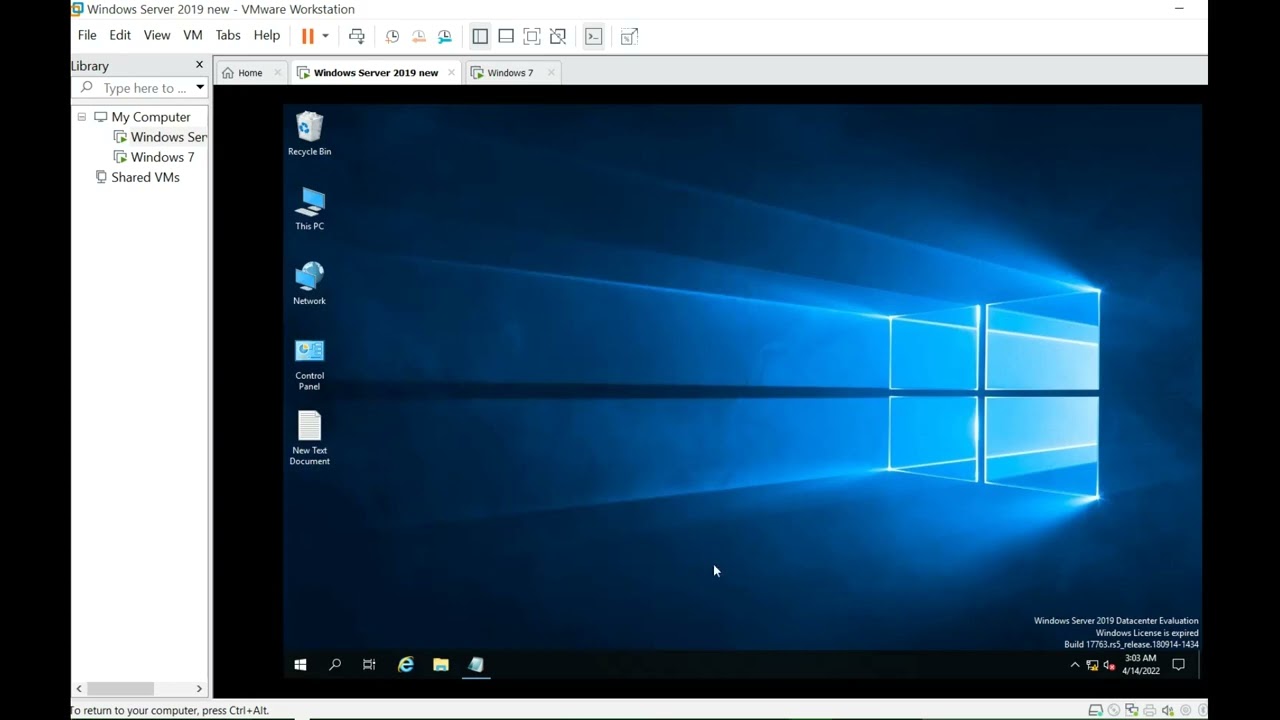This screenshot has width=1280, height=720.
Task: Select the This PC desktop icon
Action: pos(309,208)
